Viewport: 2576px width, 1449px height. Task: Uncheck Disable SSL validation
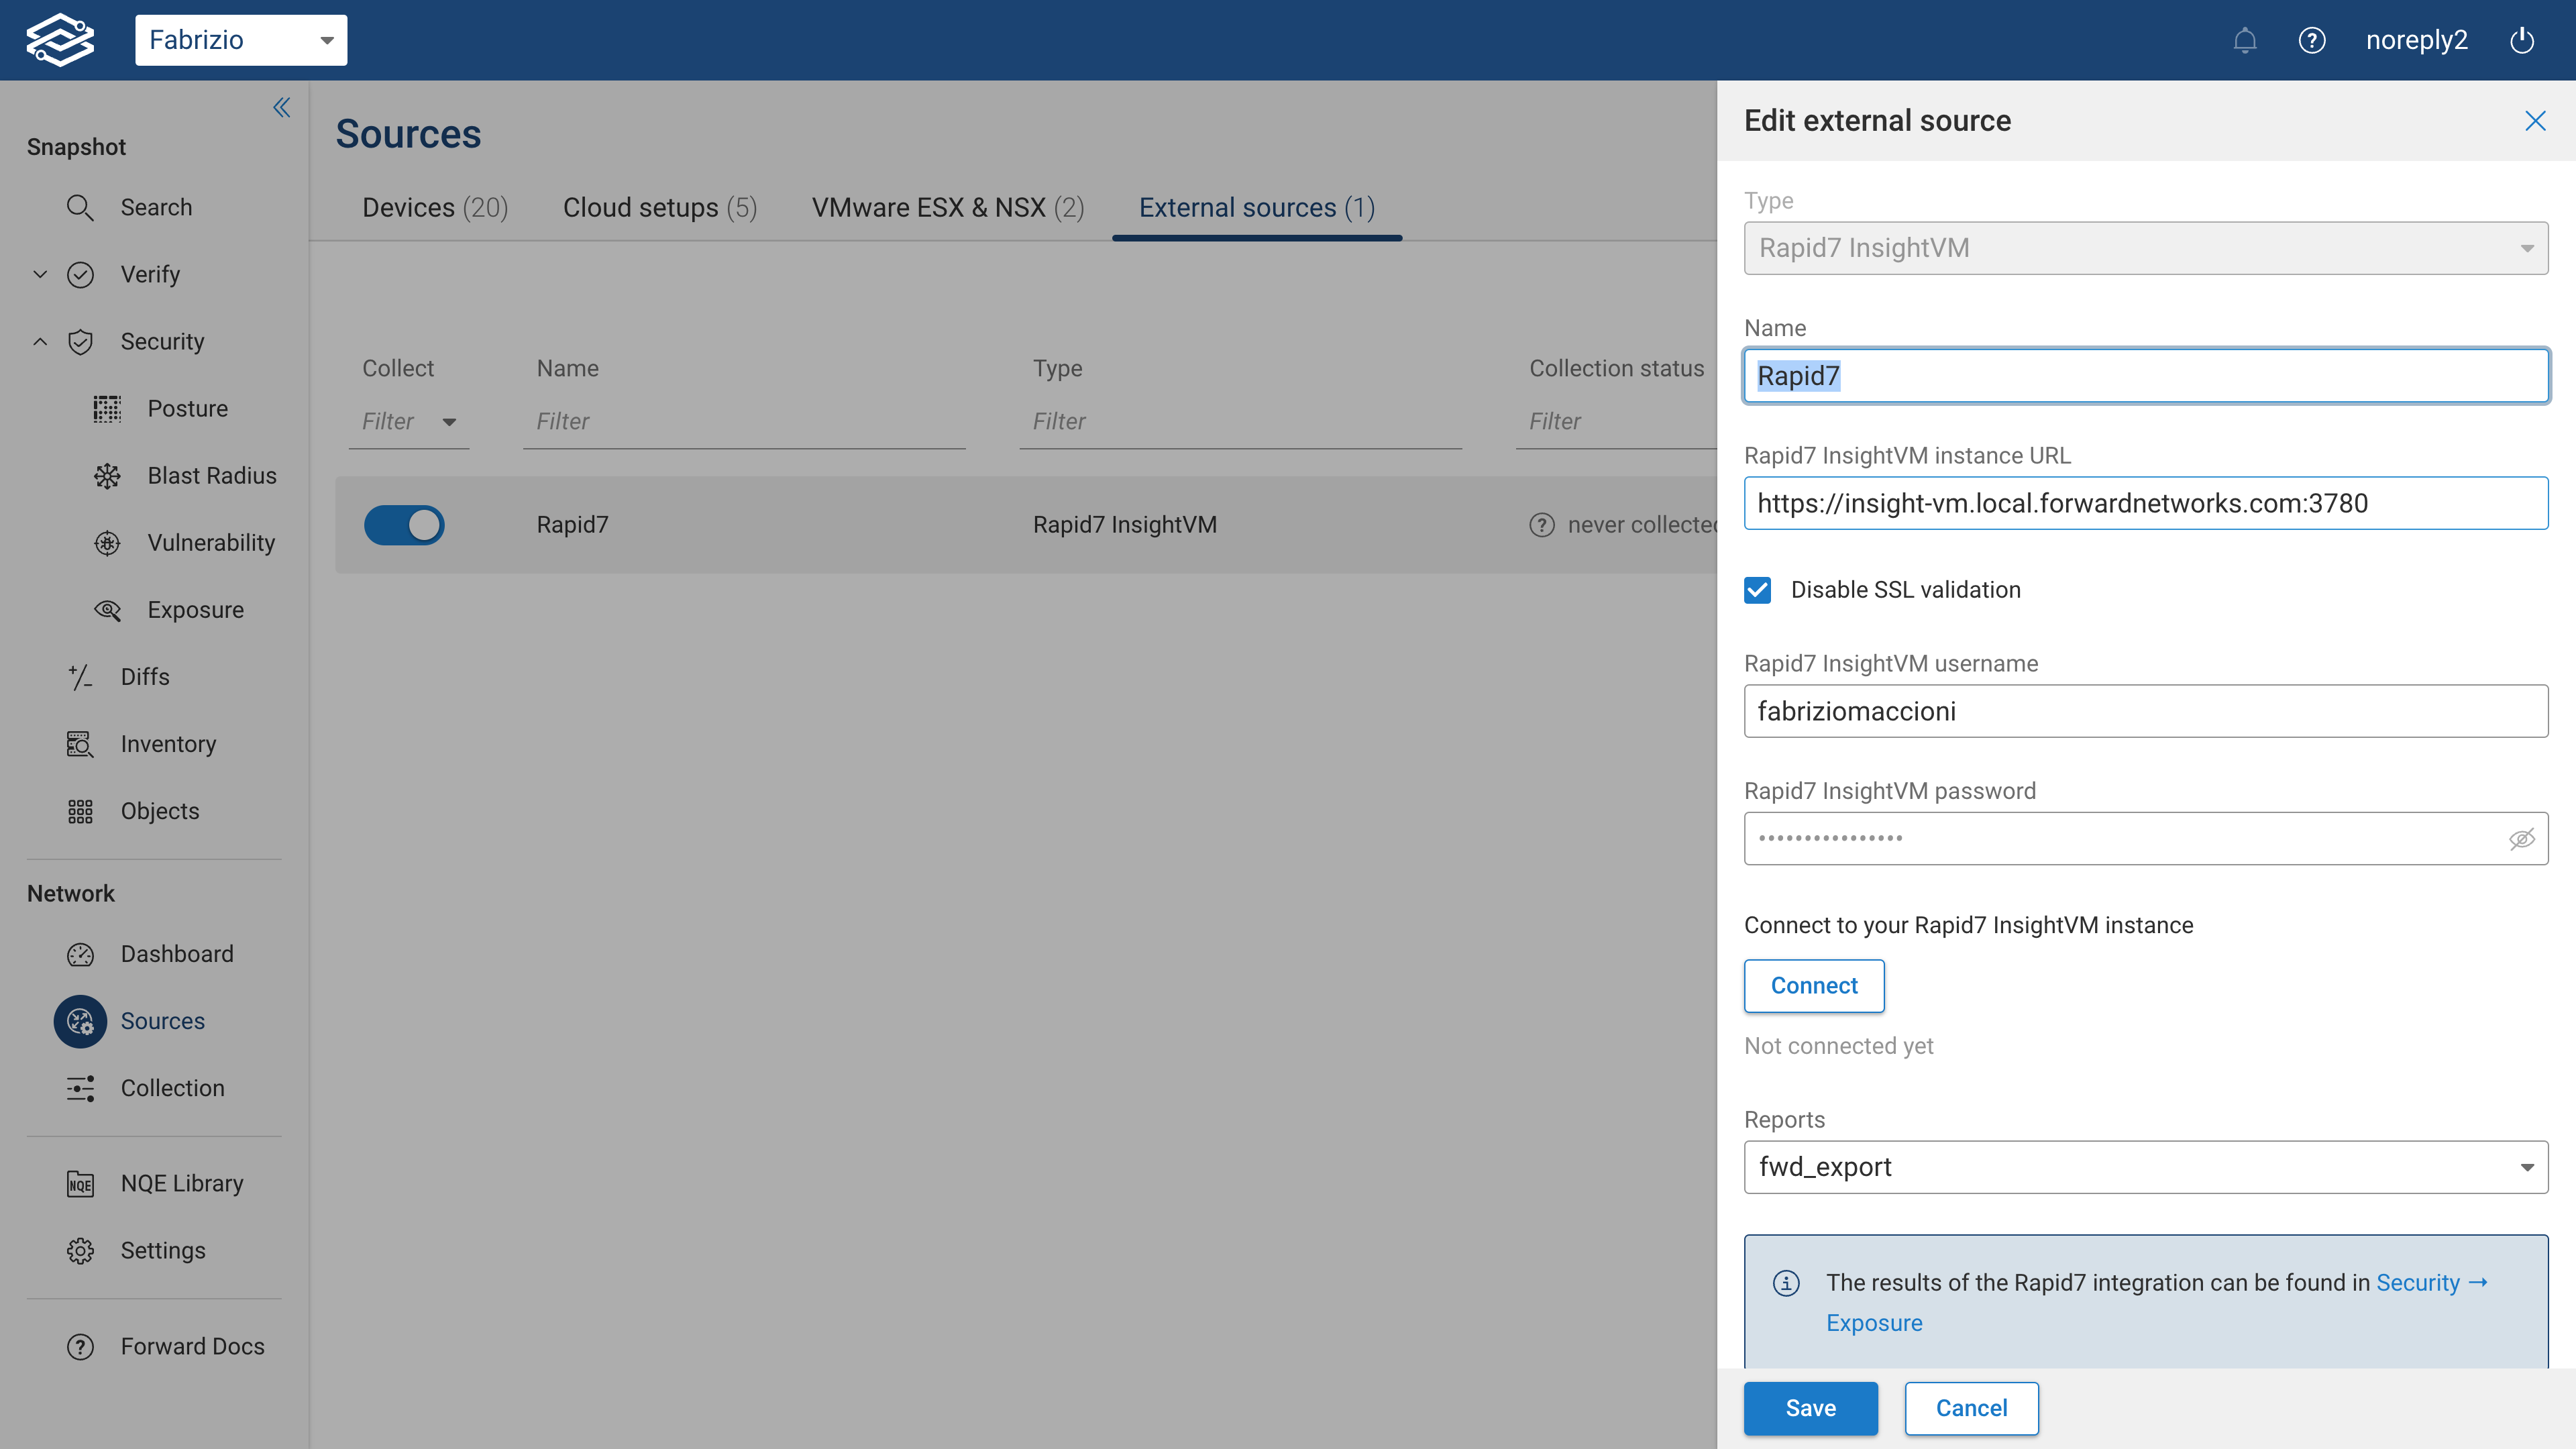click(x=1758, y=590)
